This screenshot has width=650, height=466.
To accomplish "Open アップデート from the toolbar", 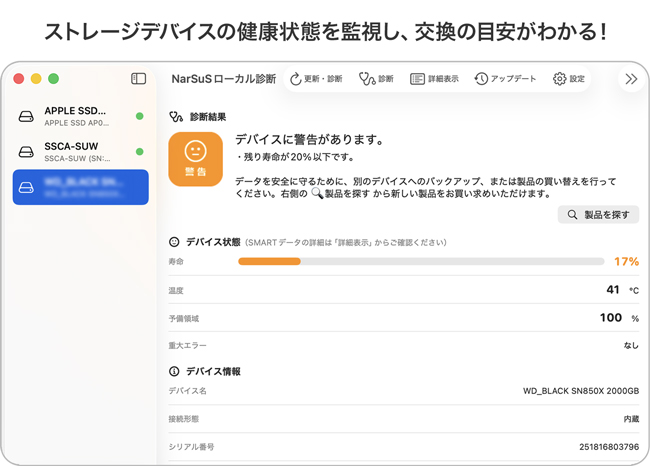I will 505,79.
